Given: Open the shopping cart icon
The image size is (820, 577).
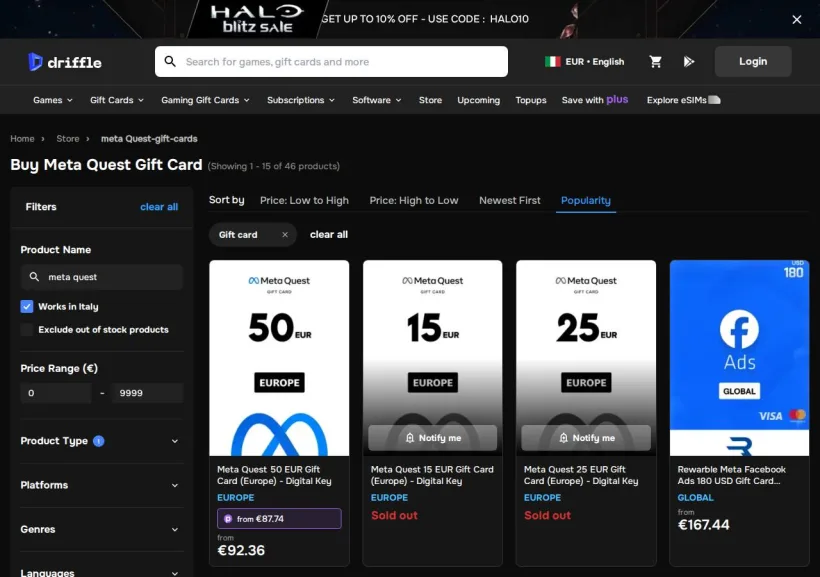Looking at the screenshot, I should (655, 62).
